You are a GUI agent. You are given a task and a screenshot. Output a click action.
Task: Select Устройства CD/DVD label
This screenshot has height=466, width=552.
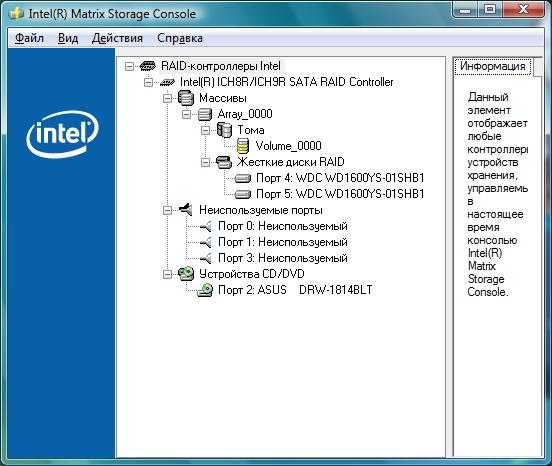click(252, 274)
